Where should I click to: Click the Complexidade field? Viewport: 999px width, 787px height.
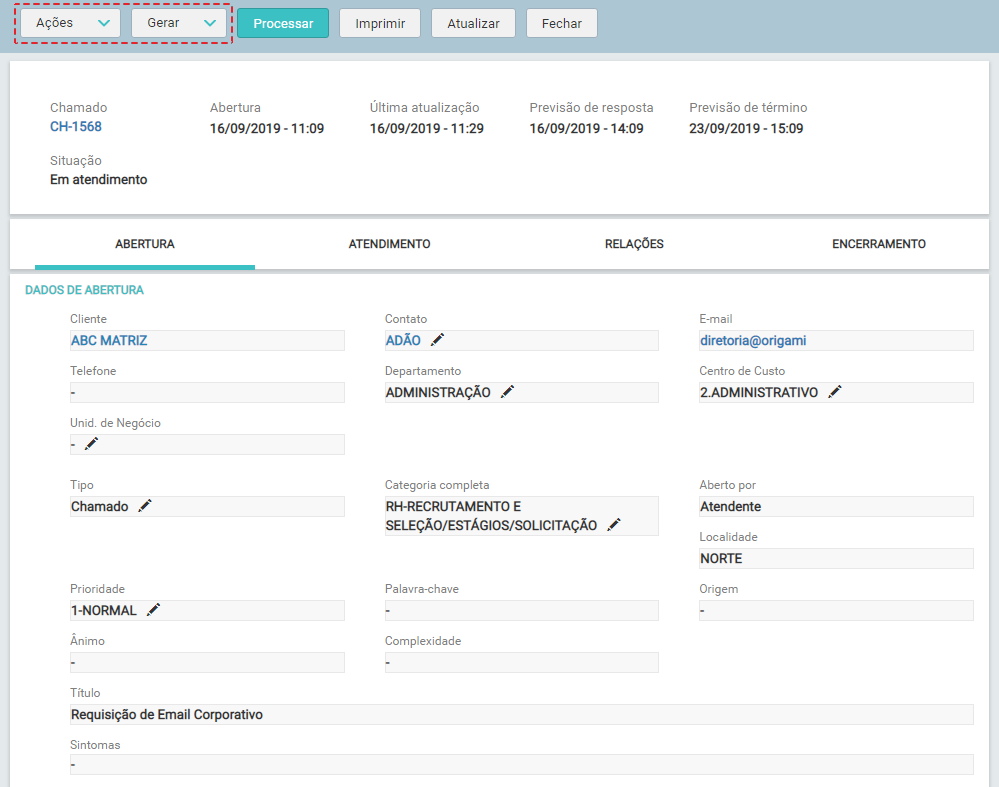521,663
